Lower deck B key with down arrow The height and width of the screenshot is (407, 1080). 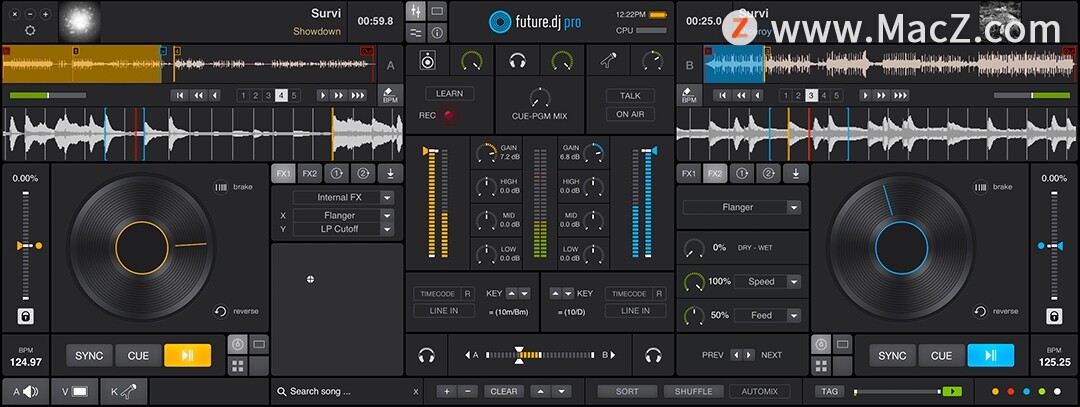point(568,293)
